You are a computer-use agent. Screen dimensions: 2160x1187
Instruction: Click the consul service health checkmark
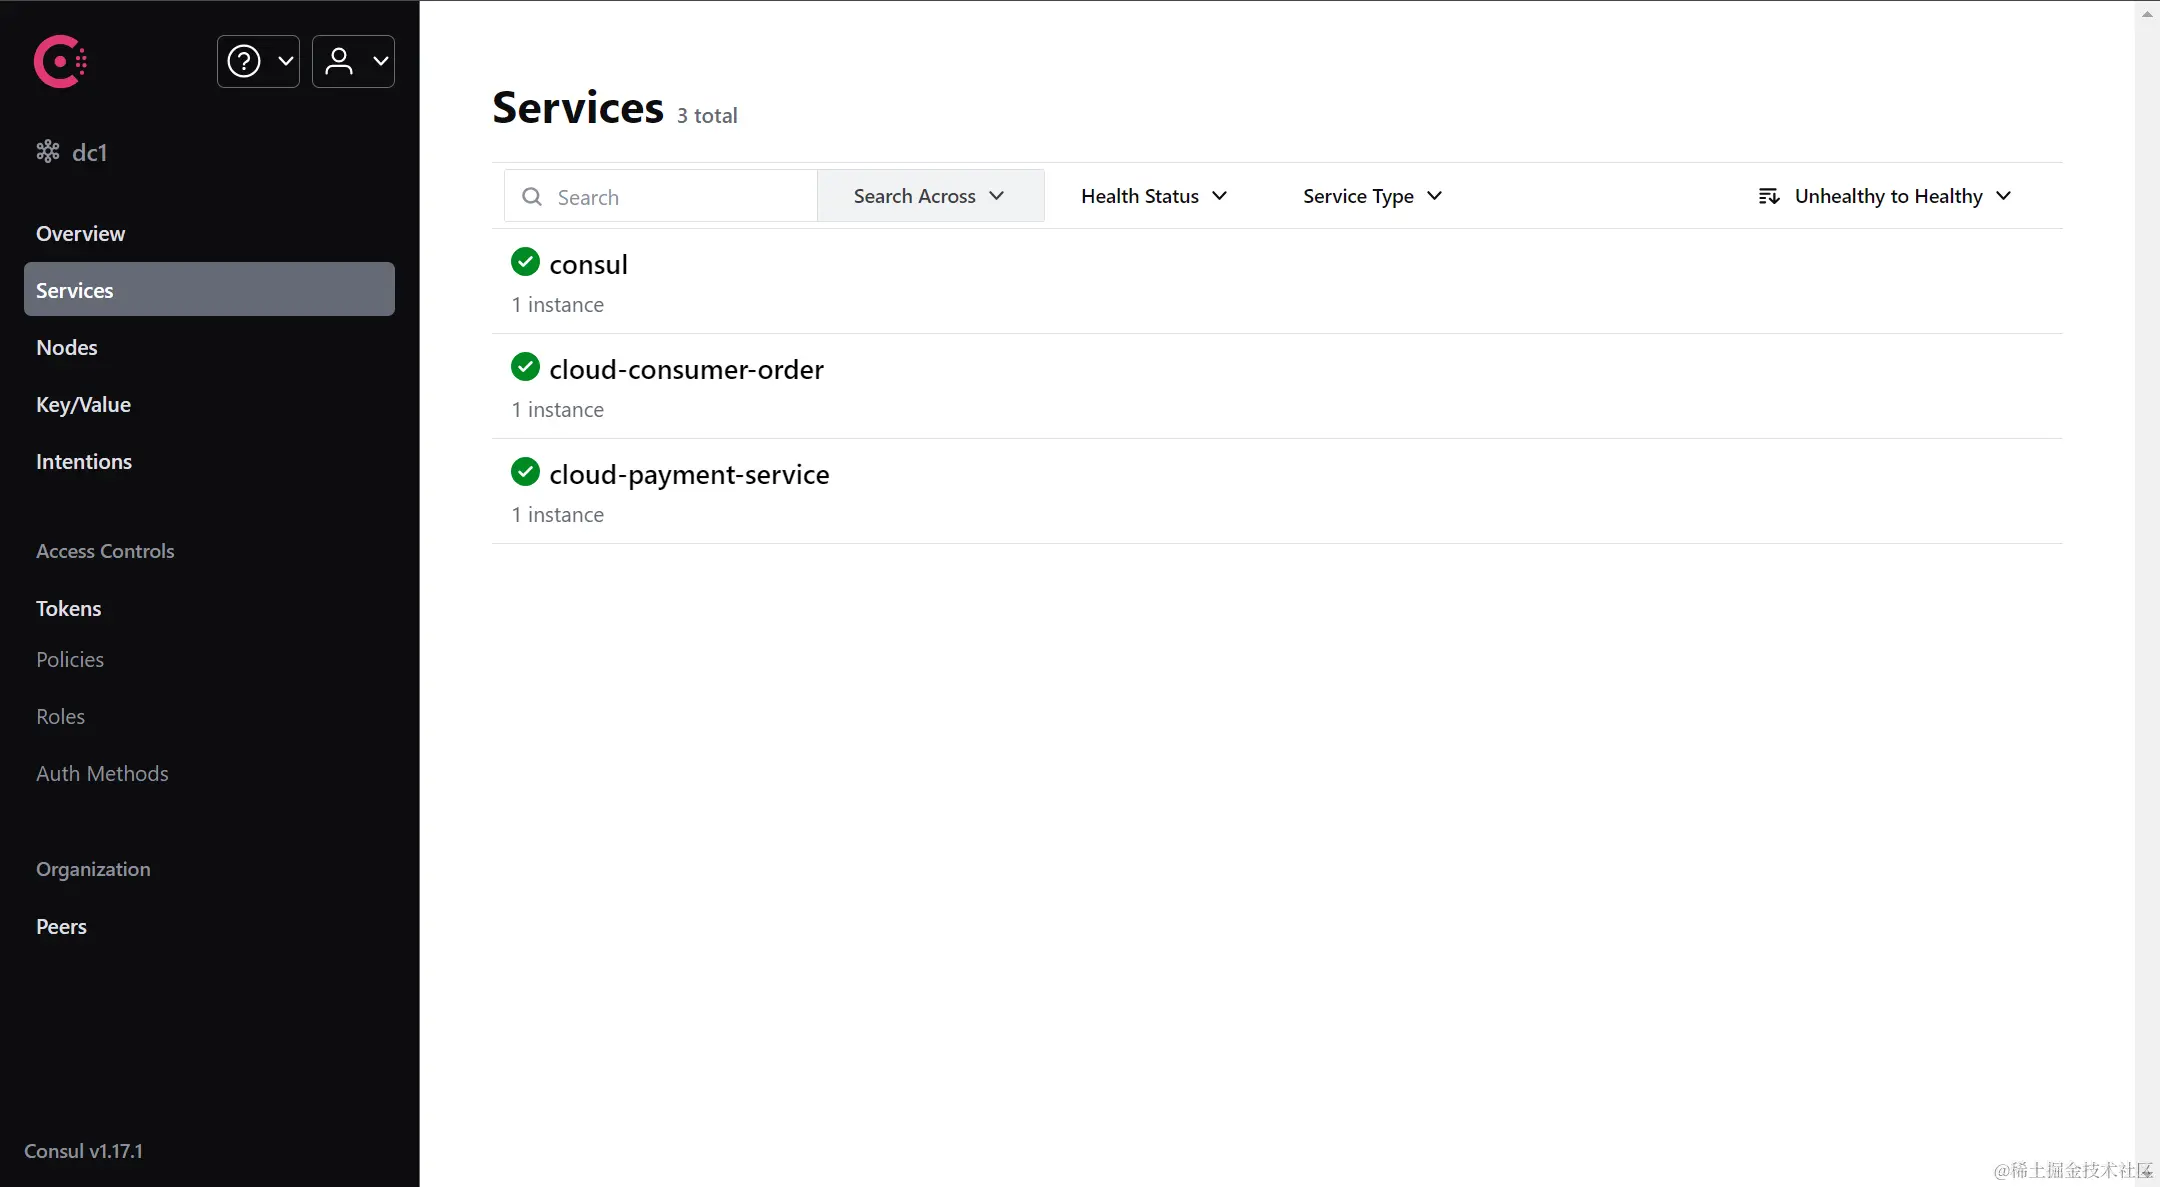coord(525,262)
